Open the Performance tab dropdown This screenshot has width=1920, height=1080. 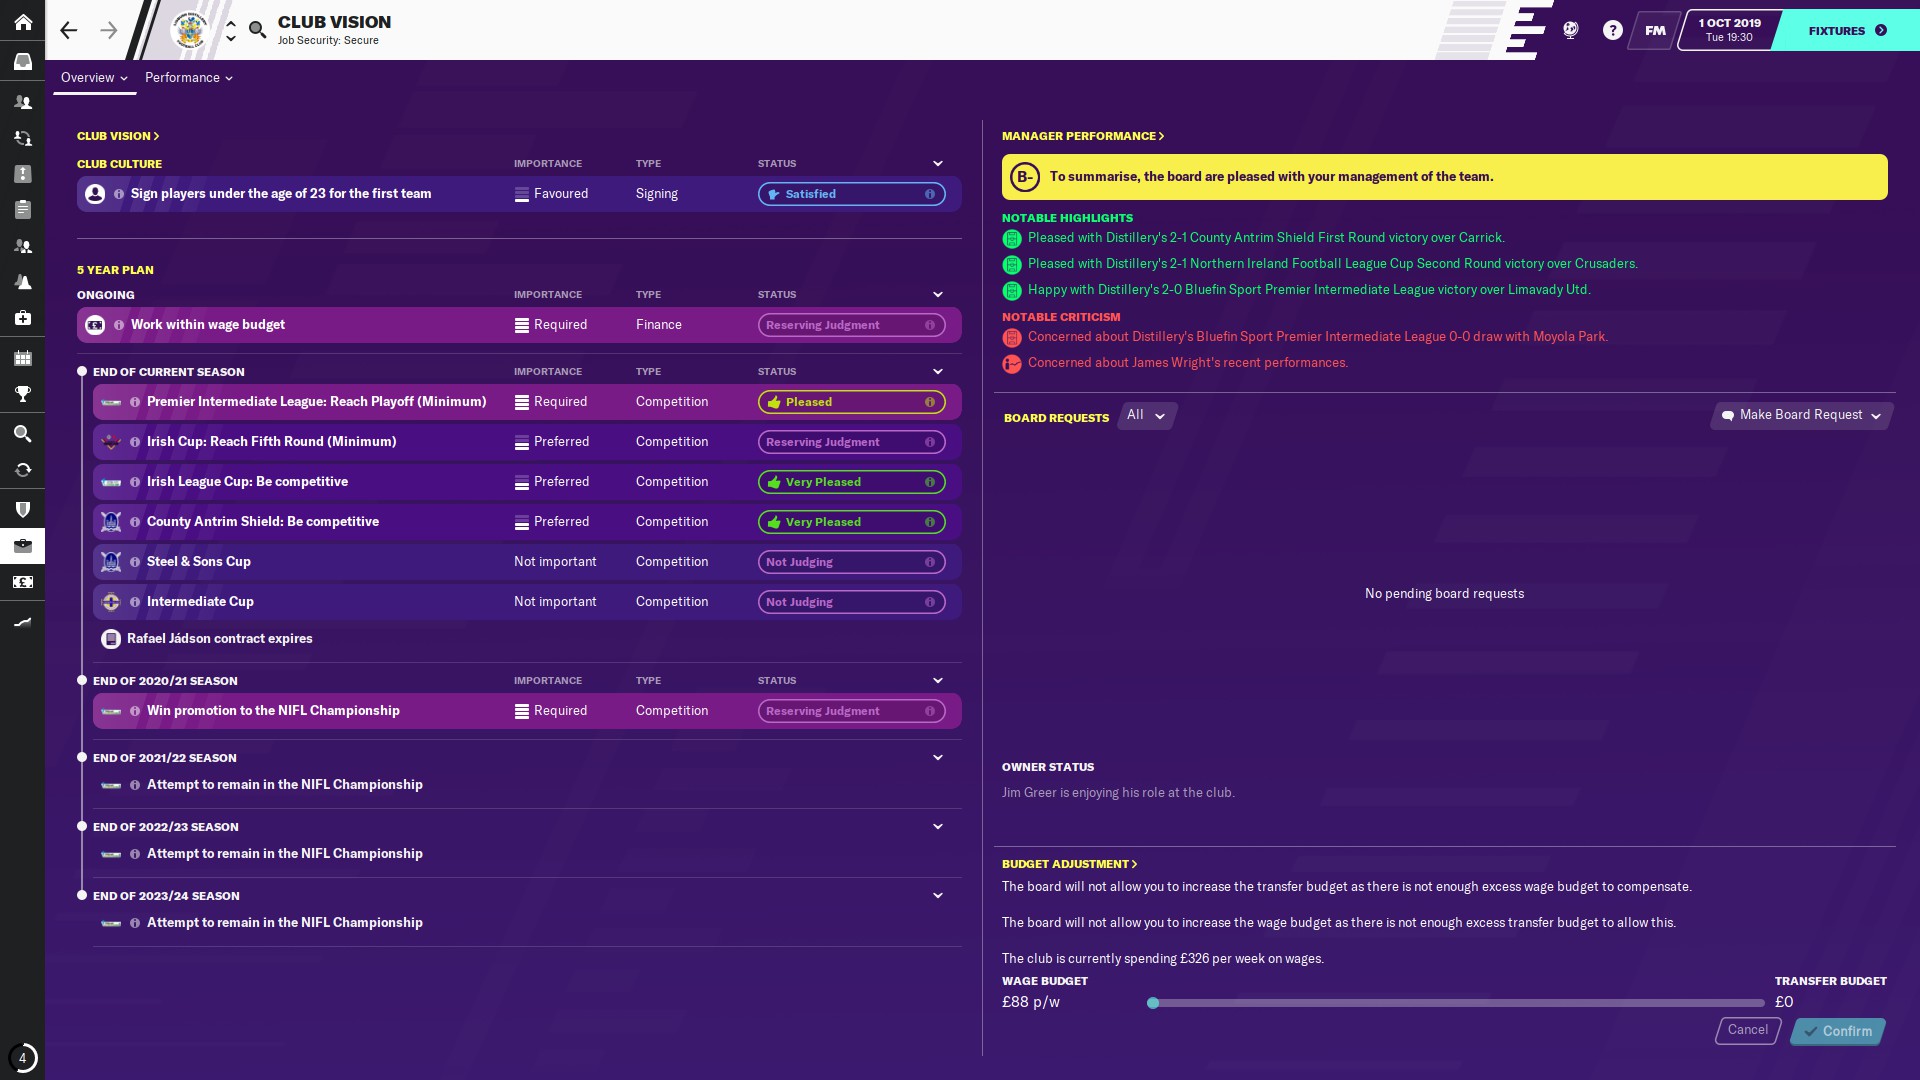pos(188,78)
